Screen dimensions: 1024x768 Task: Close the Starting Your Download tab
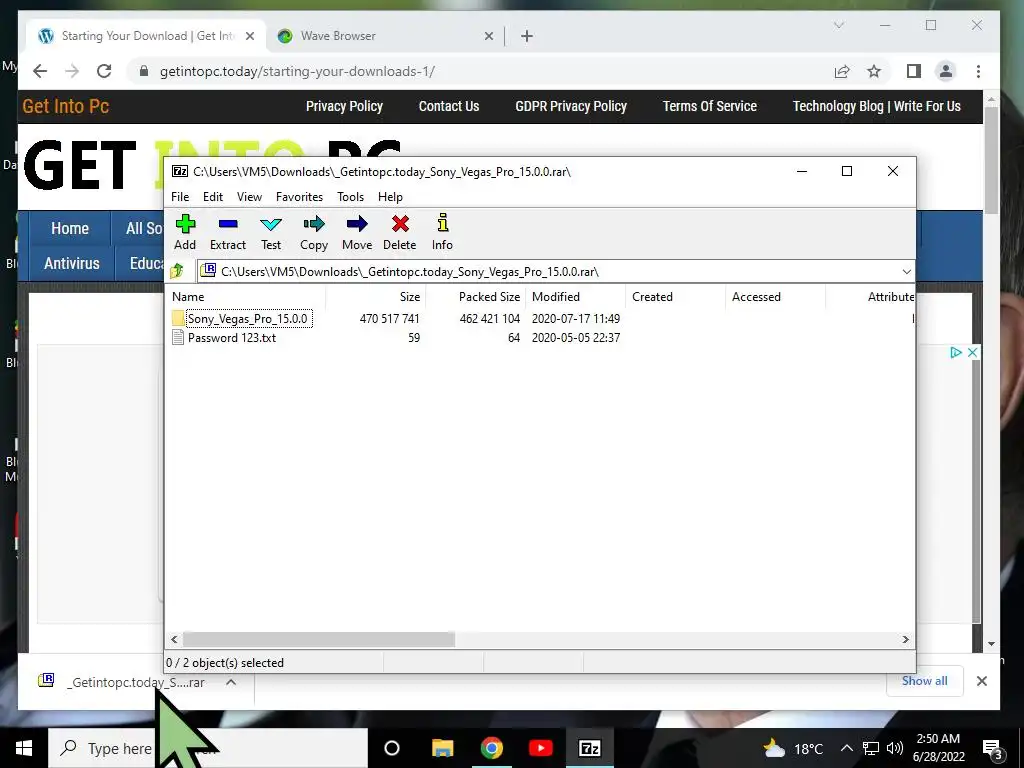click(249, 36)
